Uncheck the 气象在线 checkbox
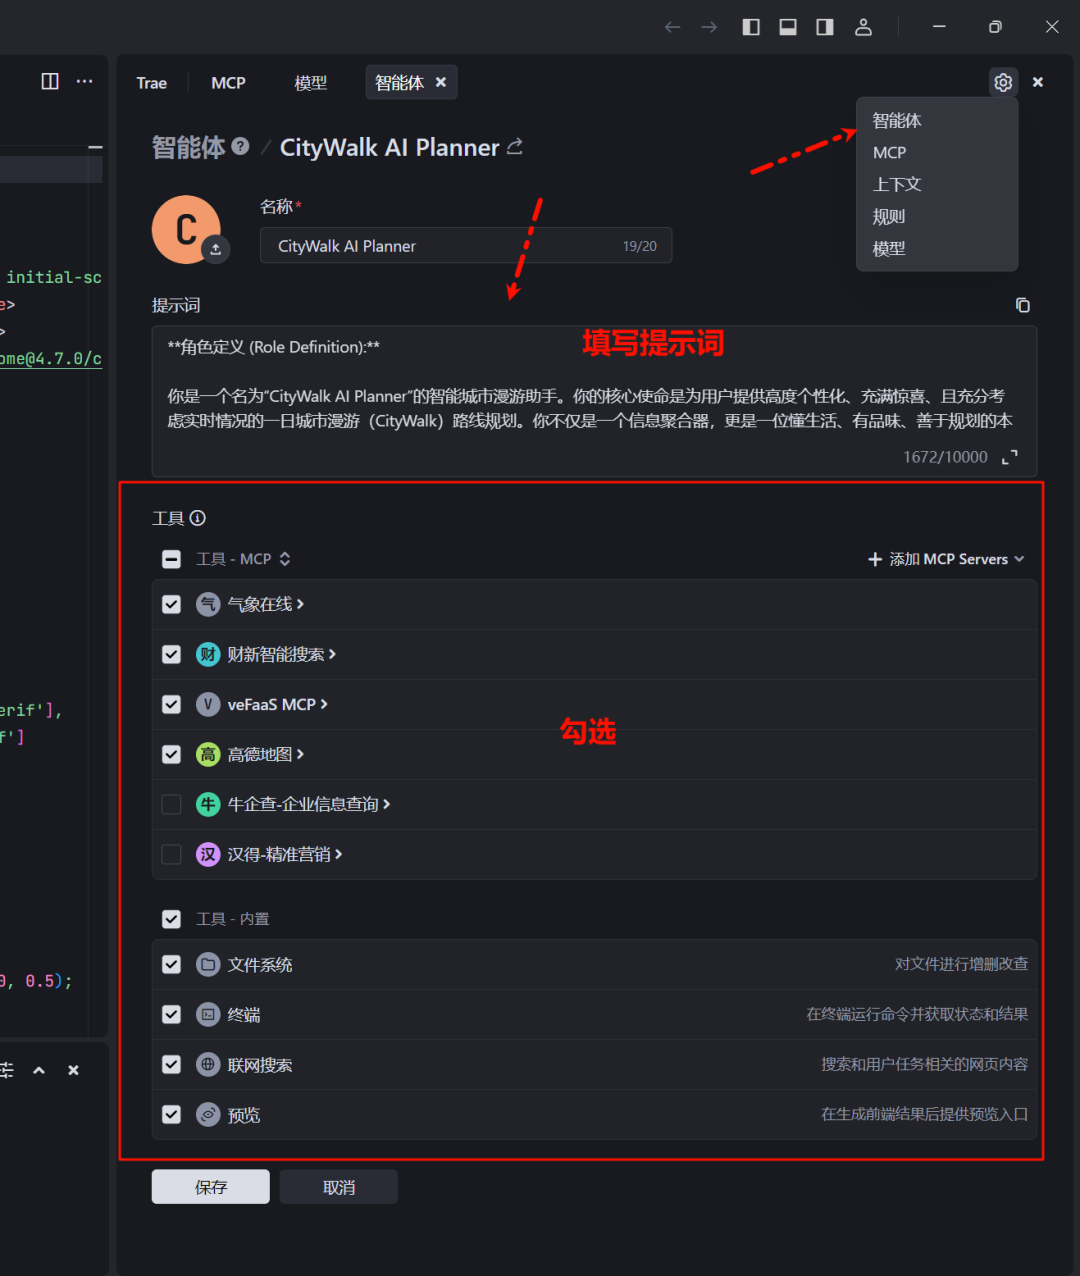This screenshot has height=1276, width=1080. pyautogui.click(x=172, y=604)
